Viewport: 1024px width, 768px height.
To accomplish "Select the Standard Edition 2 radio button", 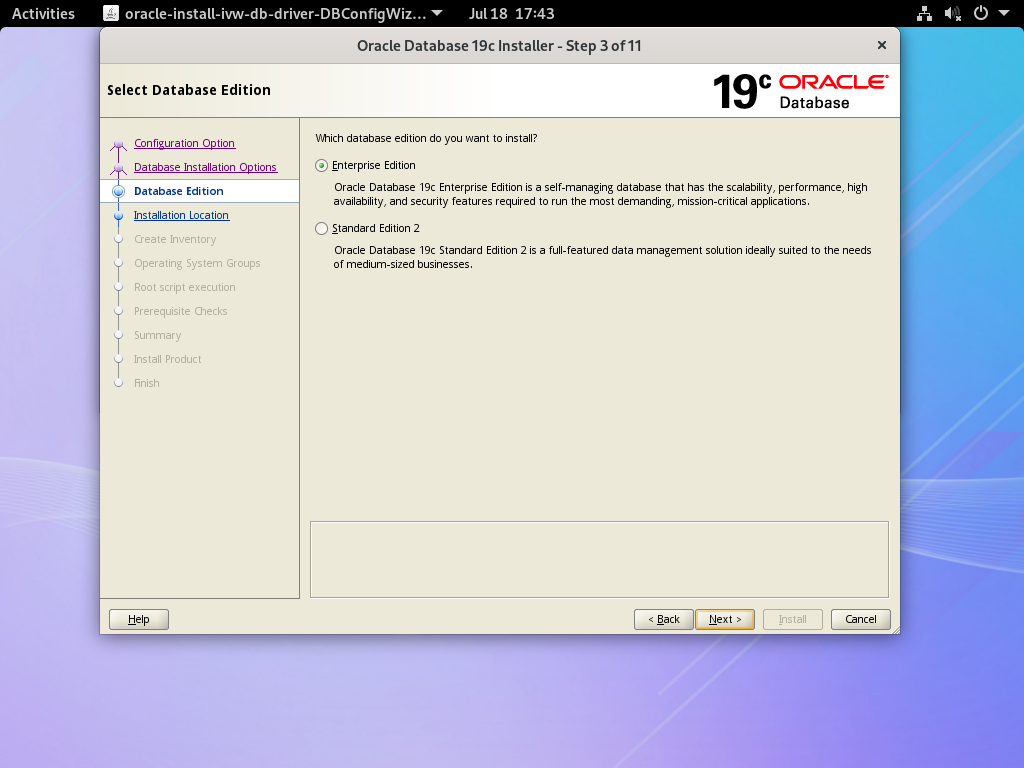I will coord(321,229).
